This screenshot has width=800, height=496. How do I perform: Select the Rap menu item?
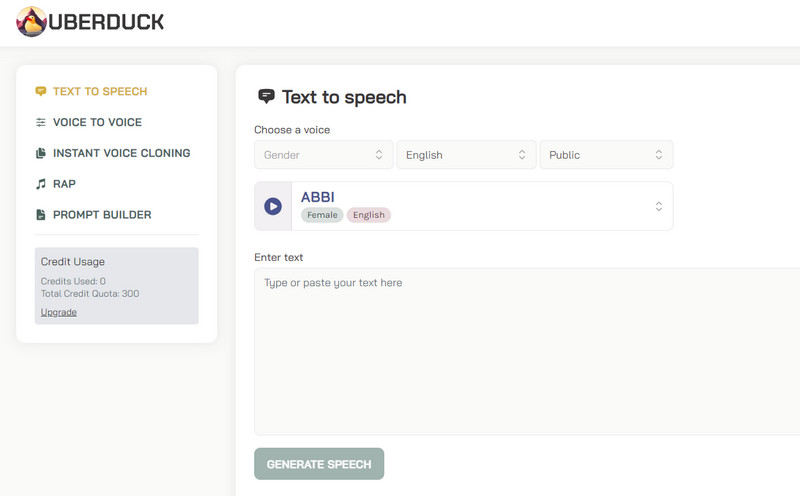click(64, 184)
